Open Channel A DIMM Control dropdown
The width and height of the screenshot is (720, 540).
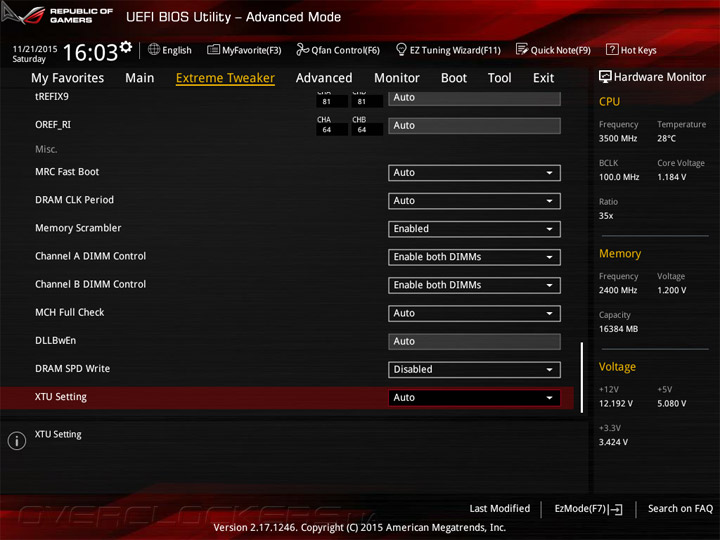474,257
